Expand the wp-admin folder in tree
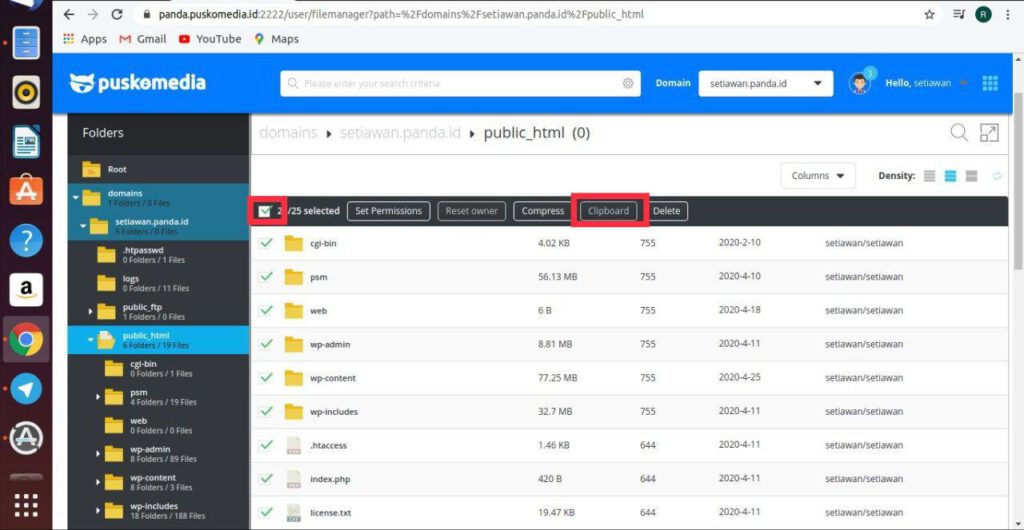 [x=98, y=454]
